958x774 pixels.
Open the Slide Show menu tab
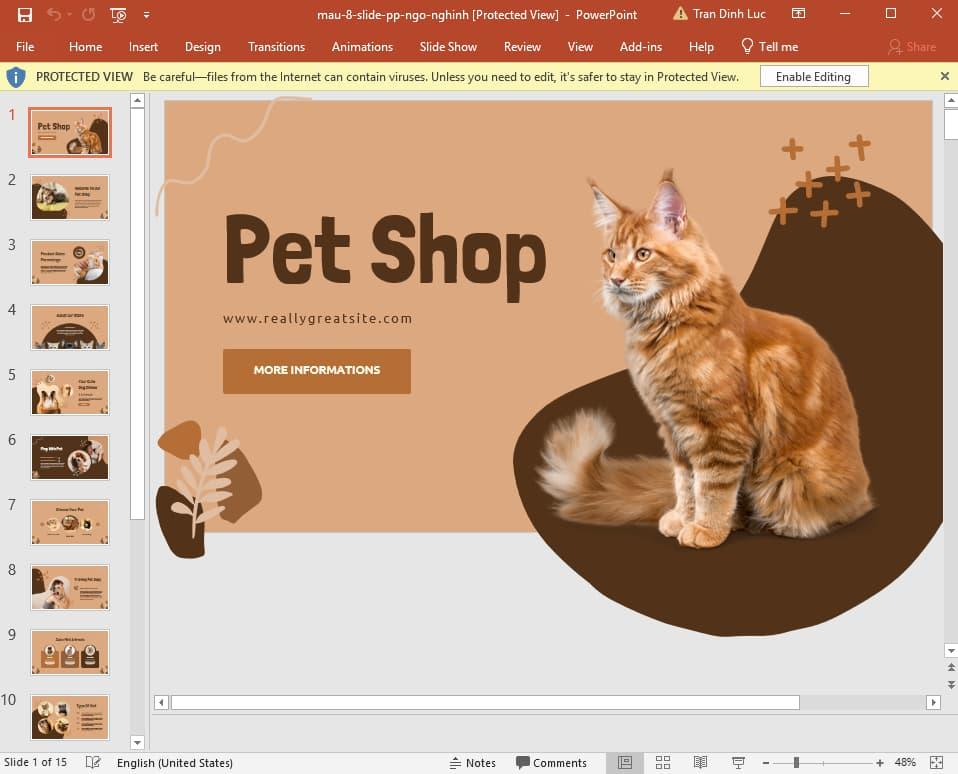point(447,46)
